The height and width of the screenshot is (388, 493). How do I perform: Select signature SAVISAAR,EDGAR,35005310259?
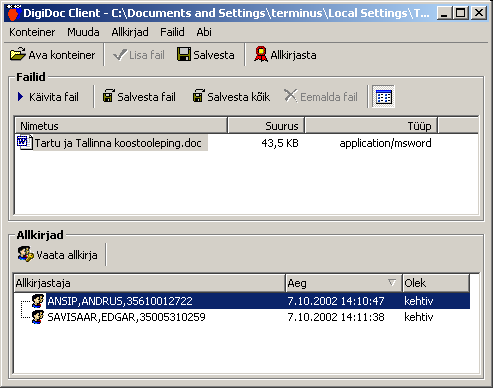[x=126, y=317]
